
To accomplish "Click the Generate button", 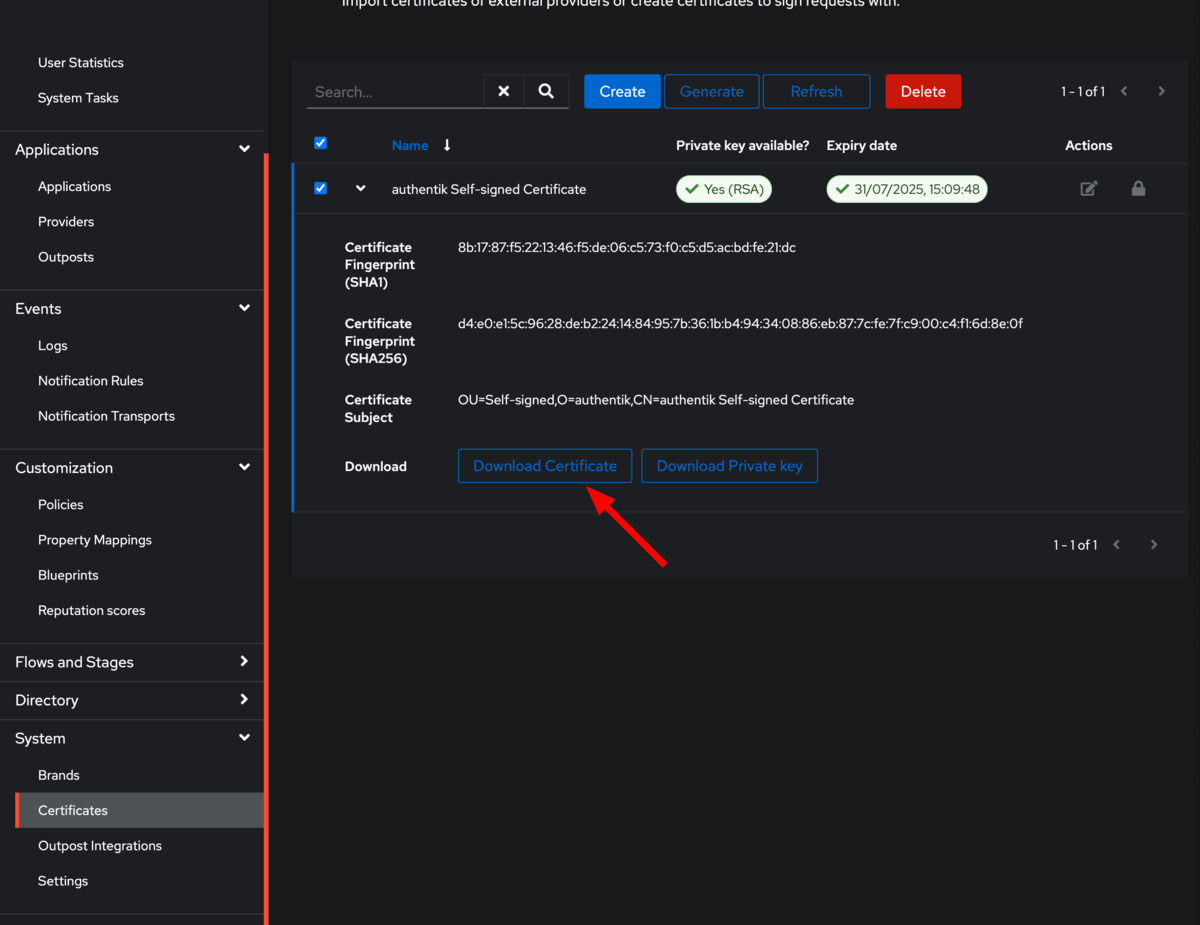I will pos(712,91).
